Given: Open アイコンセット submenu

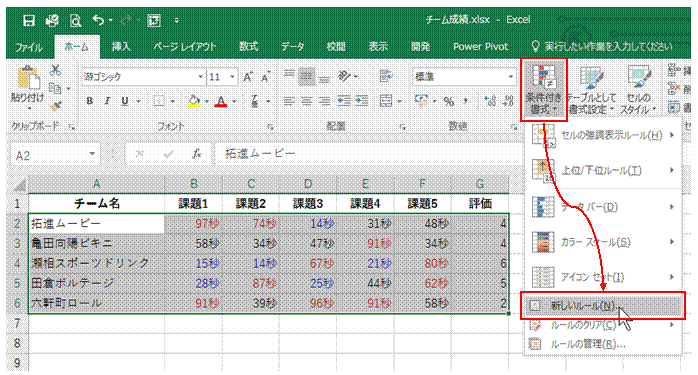Looking at the screenshot, I should click(603, 277).
